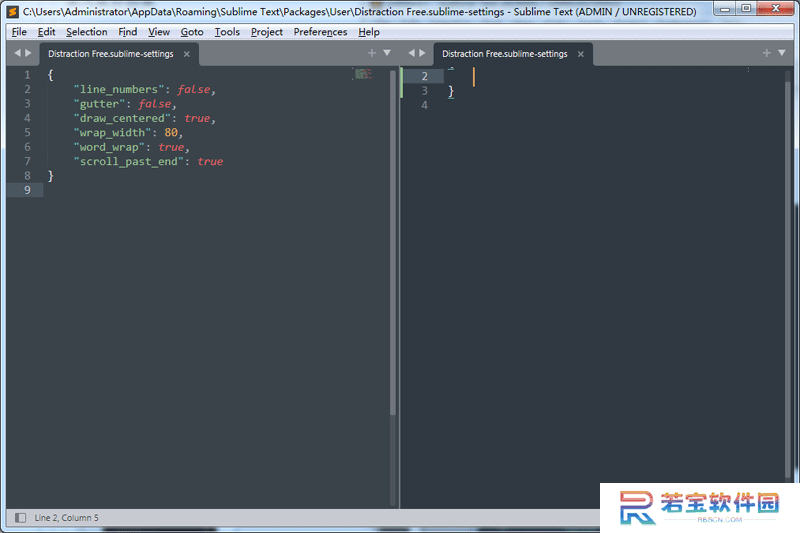Click opening brace on line 1 left pane

coord(50,75)
